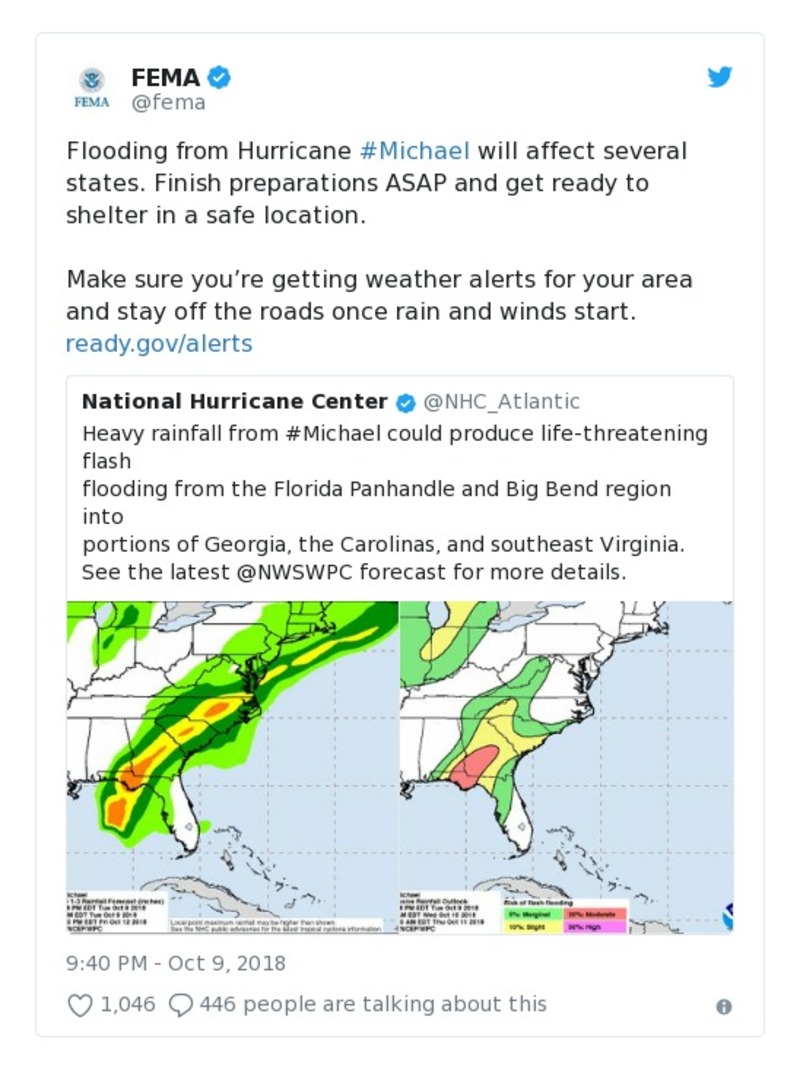Open the 9:40 PM - Oct 9, 2018 timestamp
Image resolution: width=800 pixels, height=1074 pixels.
point(176,964)
